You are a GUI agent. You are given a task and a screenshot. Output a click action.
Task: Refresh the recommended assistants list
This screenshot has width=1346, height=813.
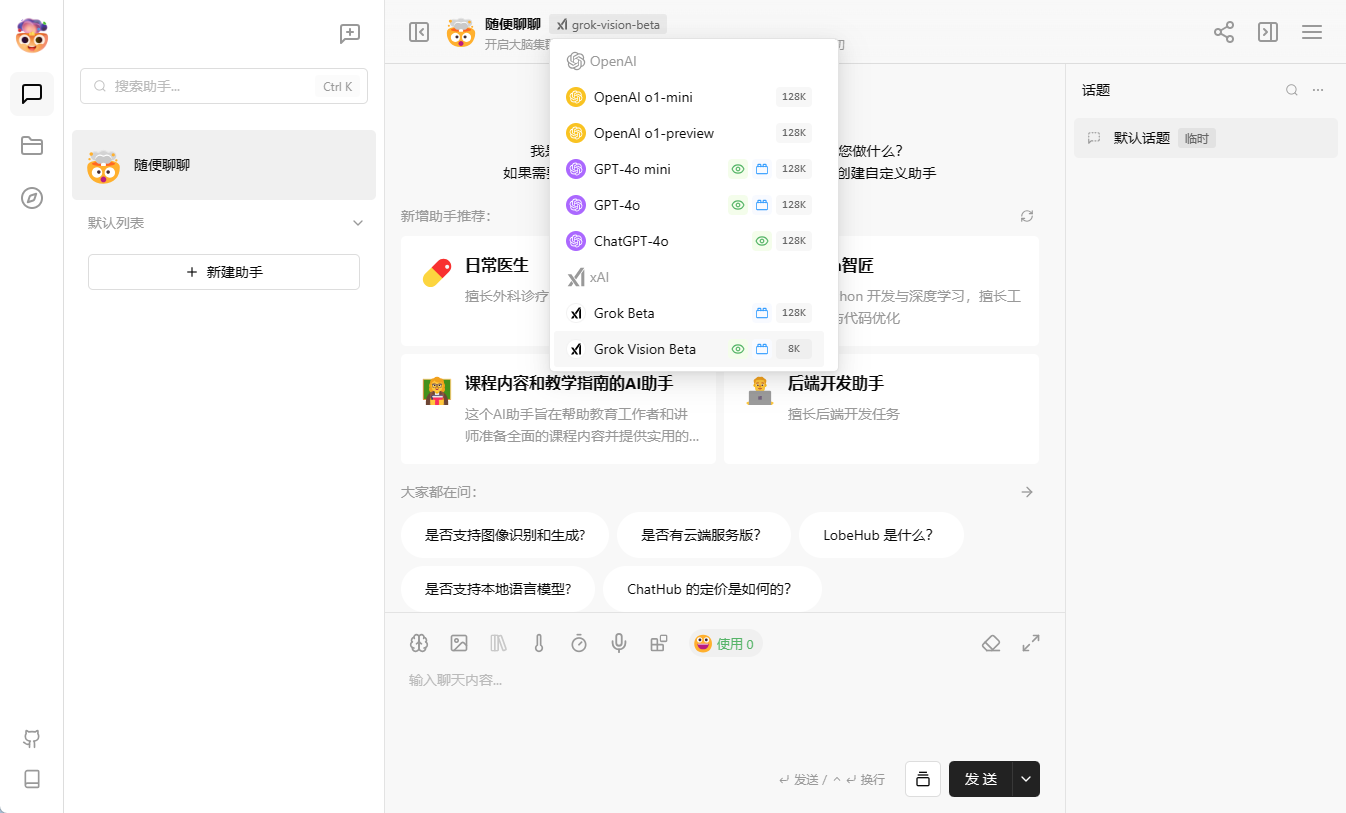[x=1027, y=216]
